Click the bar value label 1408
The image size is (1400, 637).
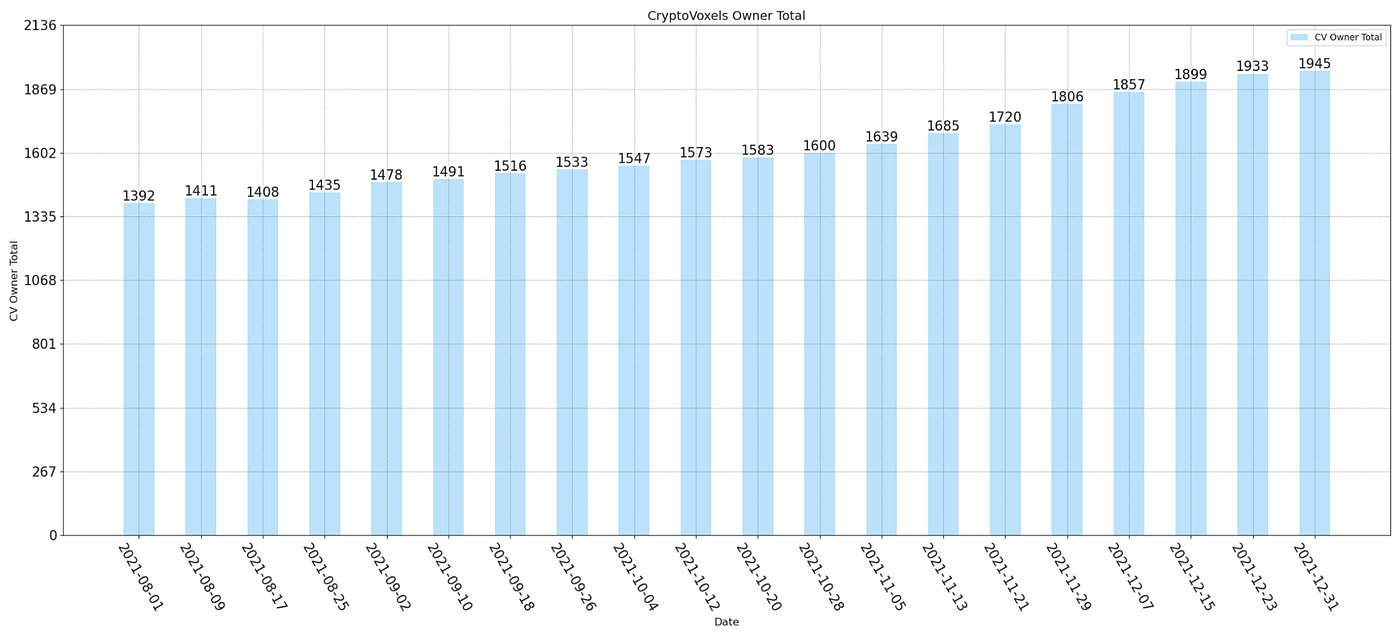(x=263, y=192)
